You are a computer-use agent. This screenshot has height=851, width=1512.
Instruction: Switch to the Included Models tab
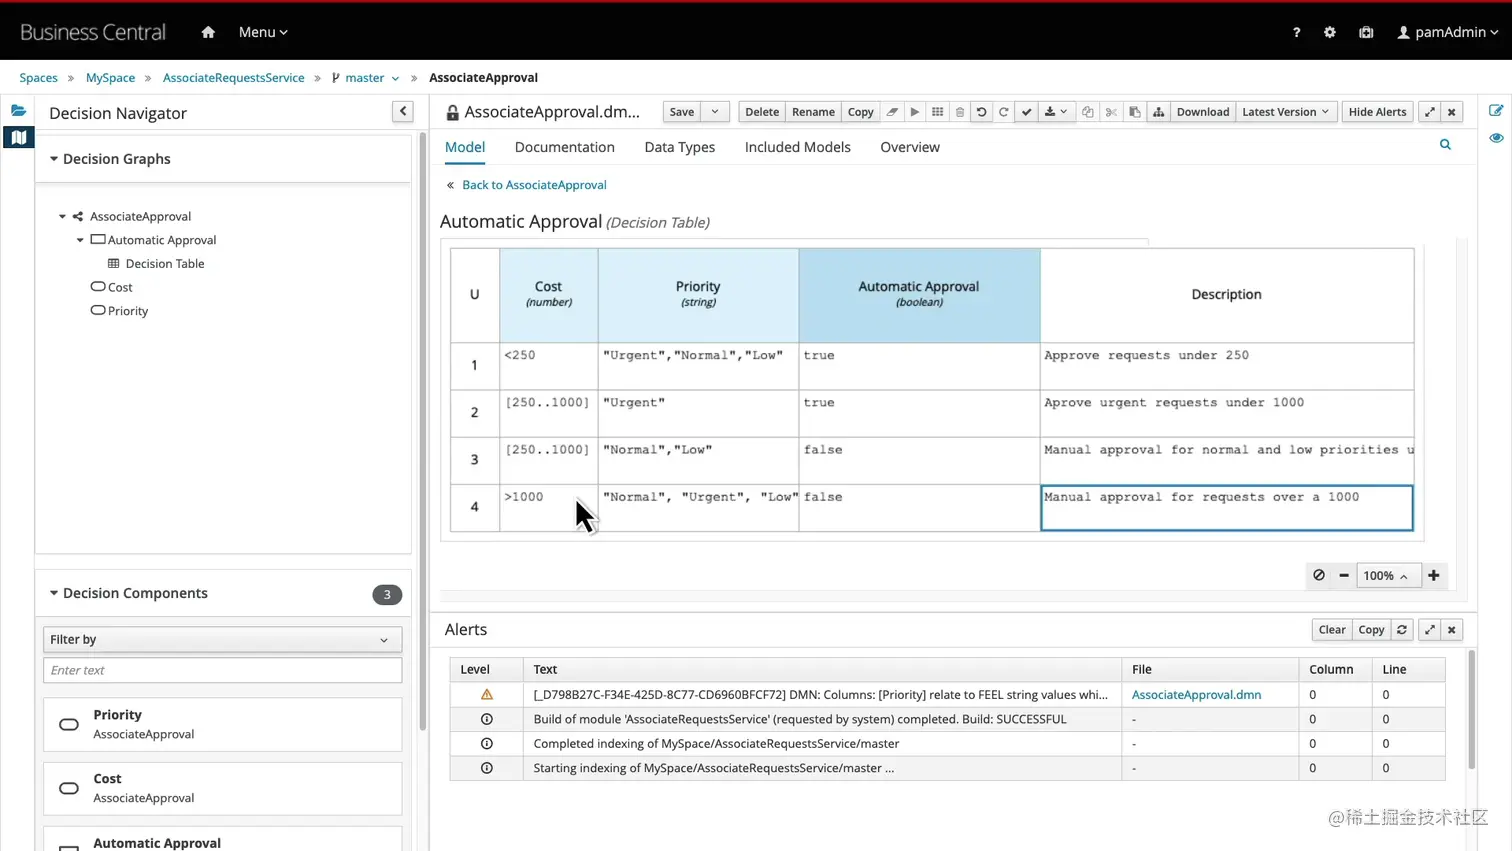click(798, 147)
